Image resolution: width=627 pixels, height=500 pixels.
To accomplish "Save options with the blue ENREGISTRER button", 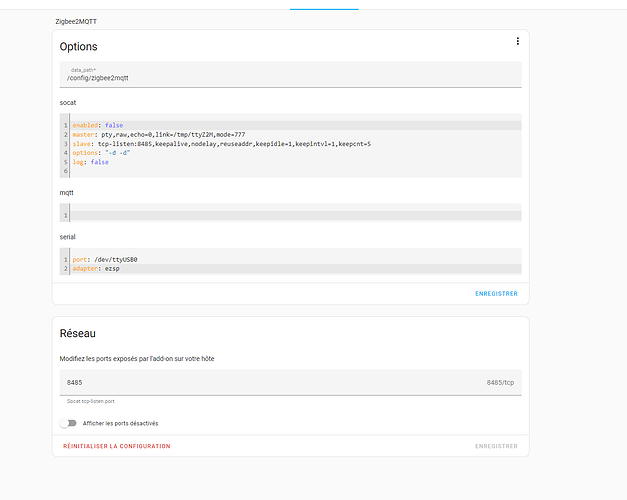I will [496, 293].
